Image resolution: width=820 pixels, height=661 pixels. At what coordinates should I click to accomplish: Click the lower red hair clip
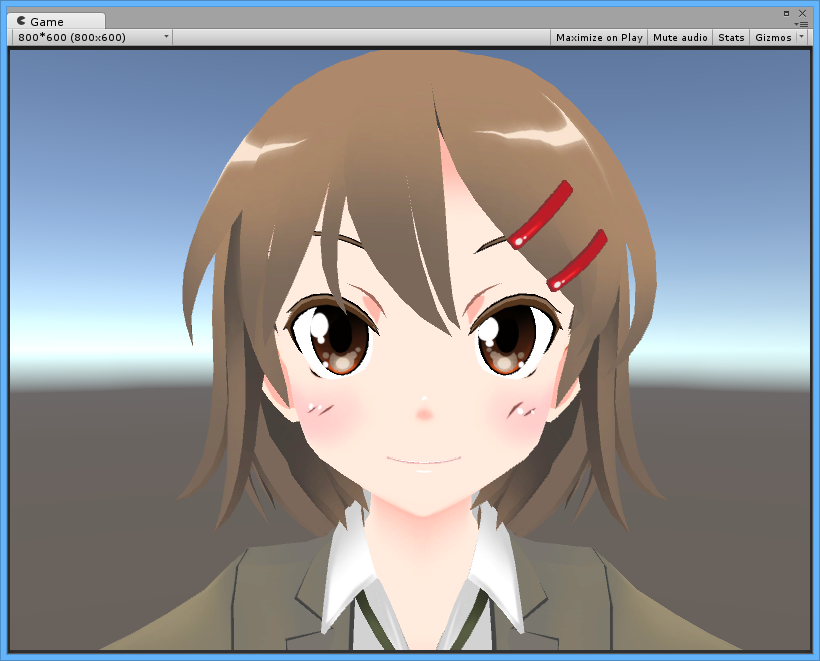[577, 260]
